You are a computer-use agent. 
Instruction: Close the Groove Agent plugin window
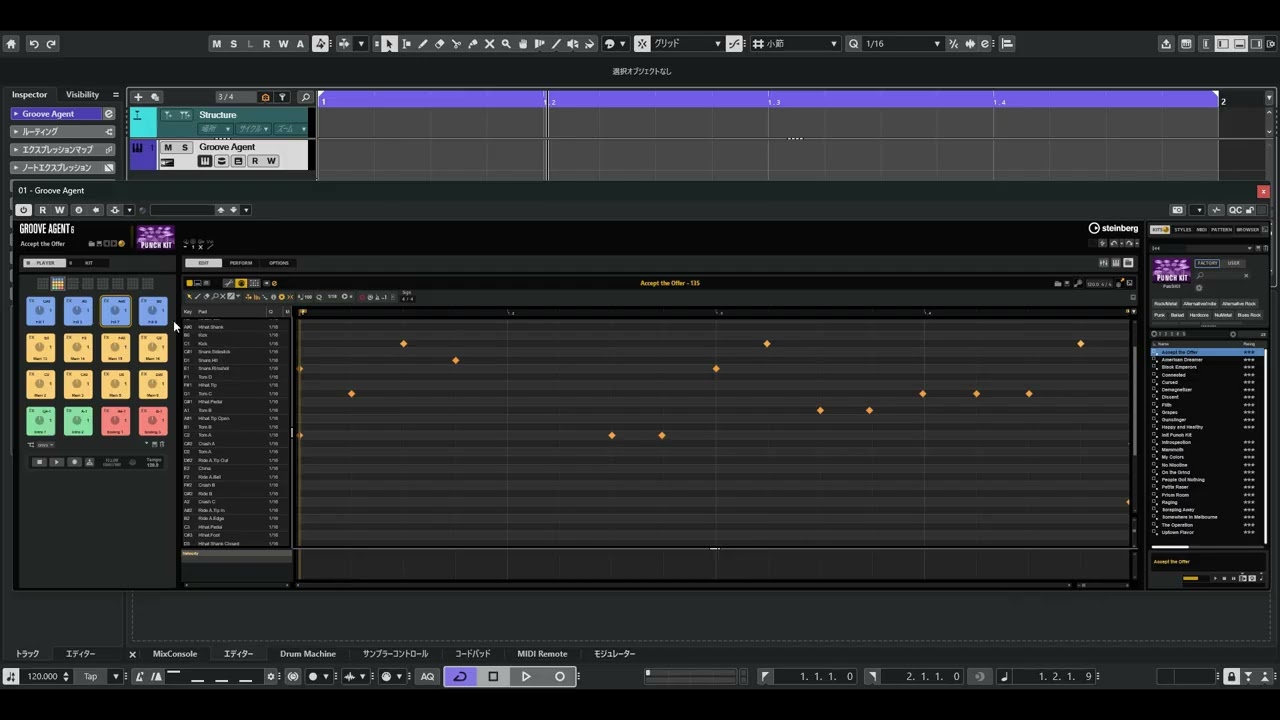[1263, 191]
